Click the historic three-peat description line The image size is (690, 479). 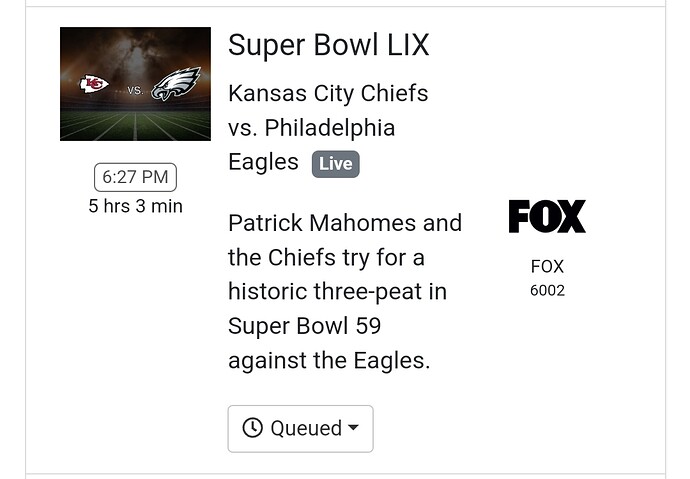coord(337,292)
